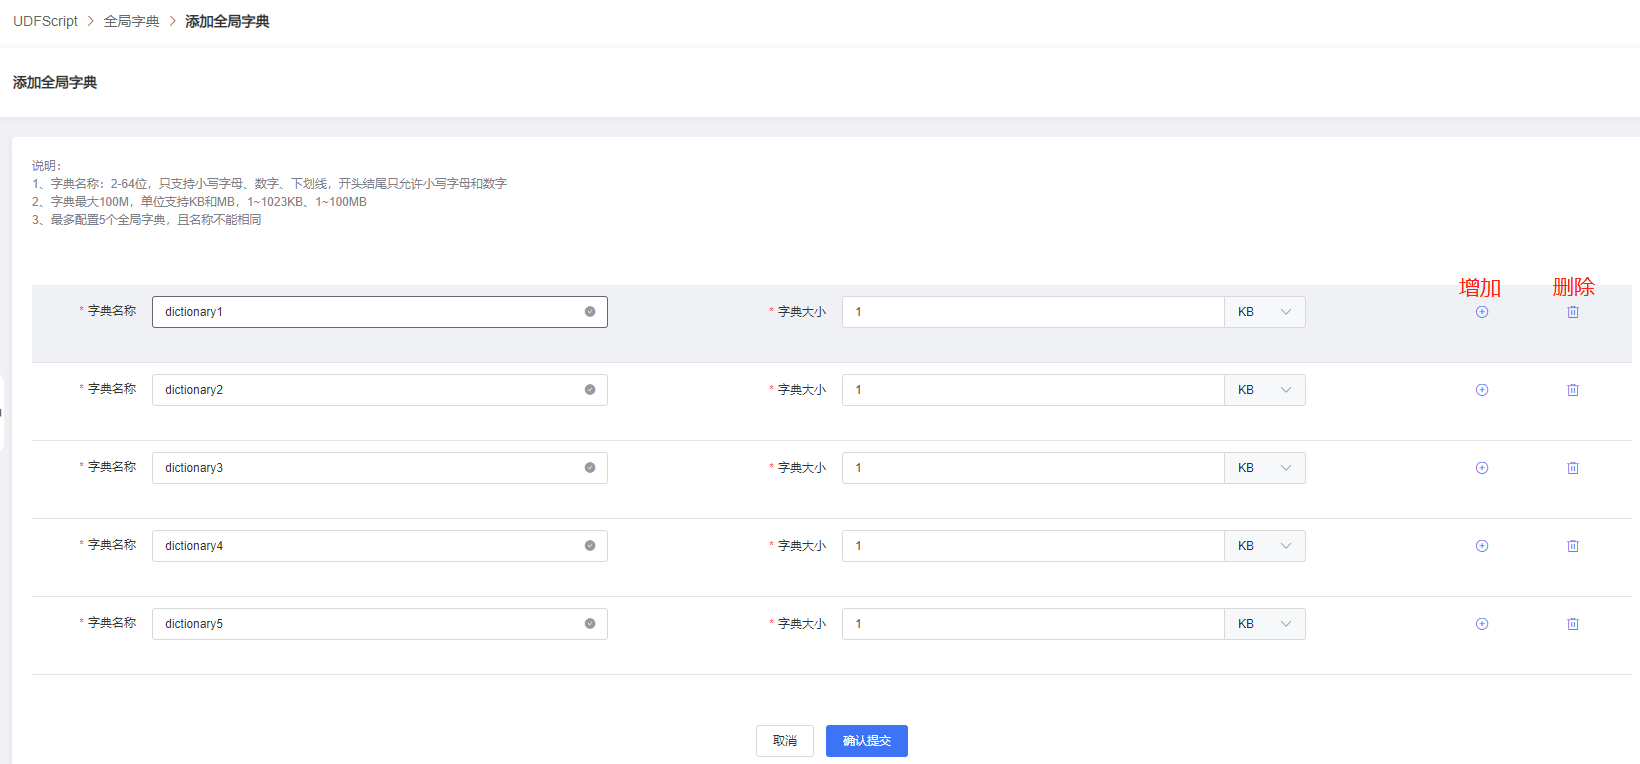Click add icon in dictionary5 row

click(x=1482, y=624)
